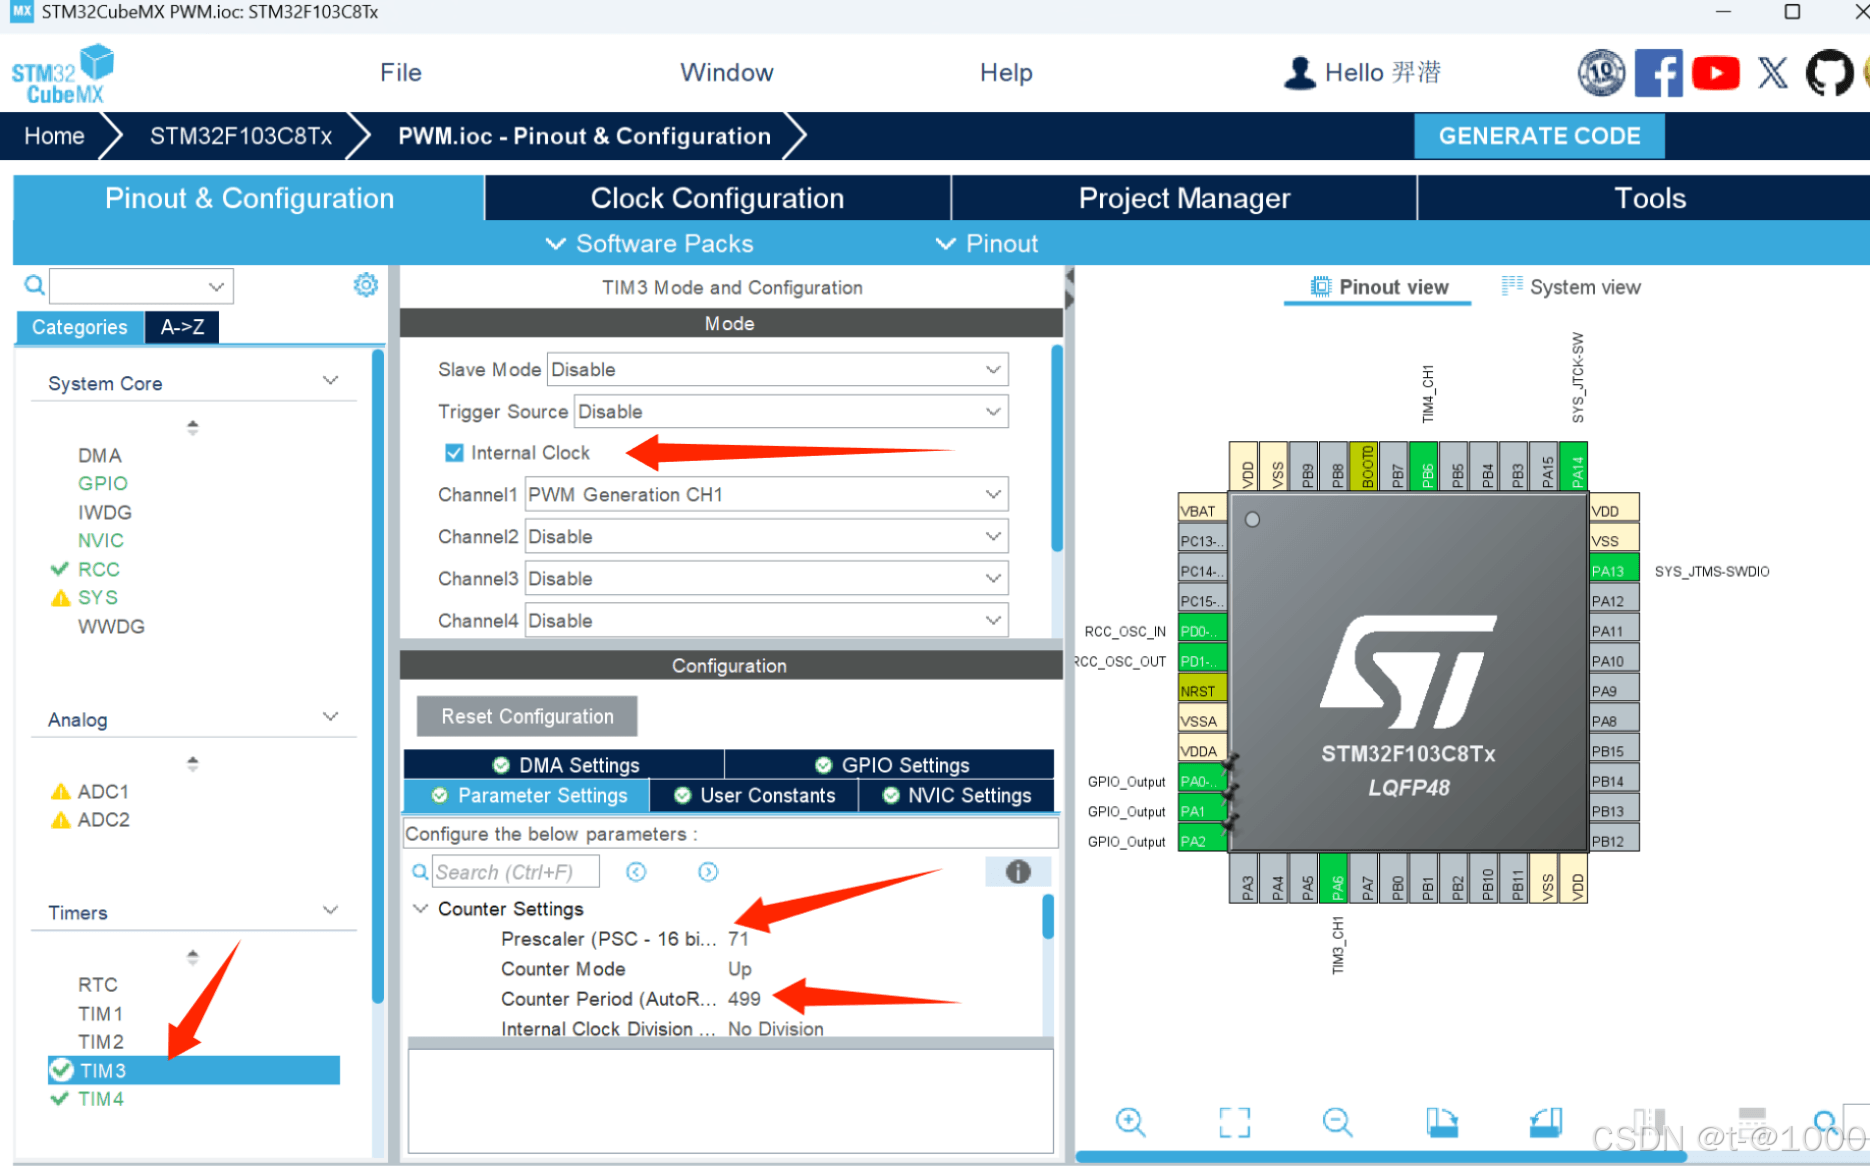The image size is (1870, 1171).
Task: Go to STM32F103C8Tx breadcrumb
Action: point(241,136)
